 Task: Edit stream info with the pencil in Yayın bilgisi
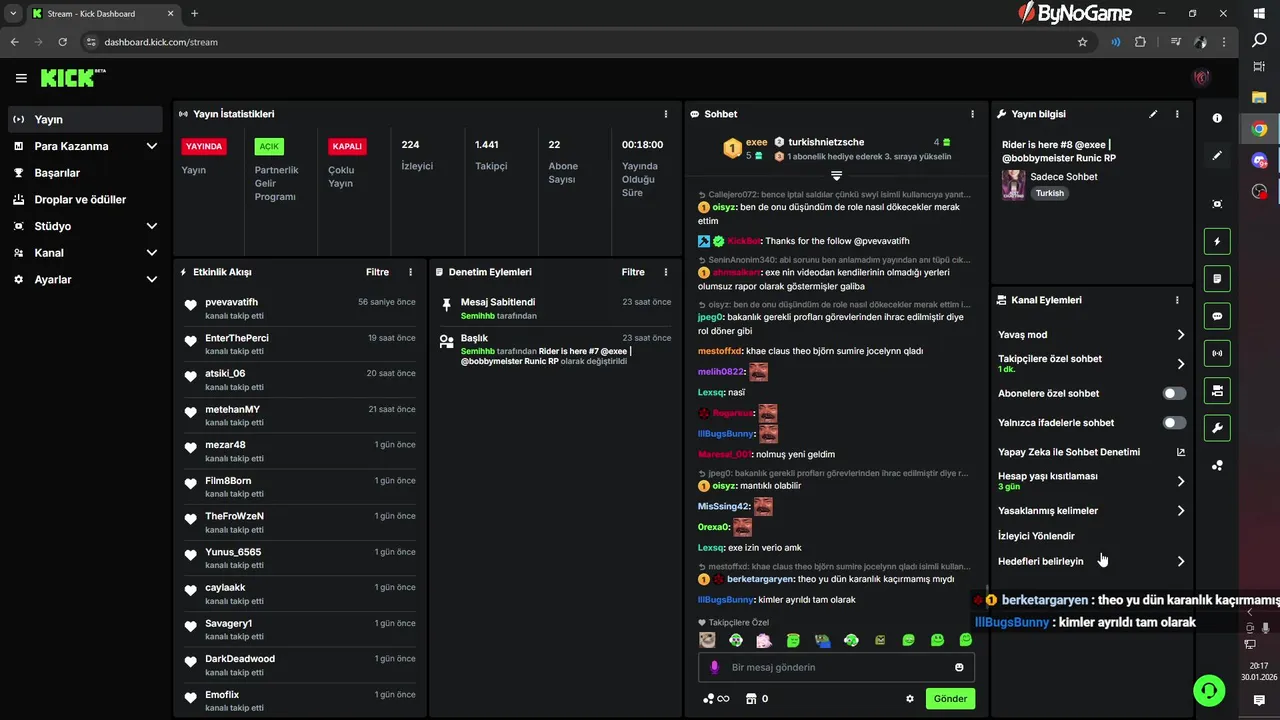click(1153, 114)
